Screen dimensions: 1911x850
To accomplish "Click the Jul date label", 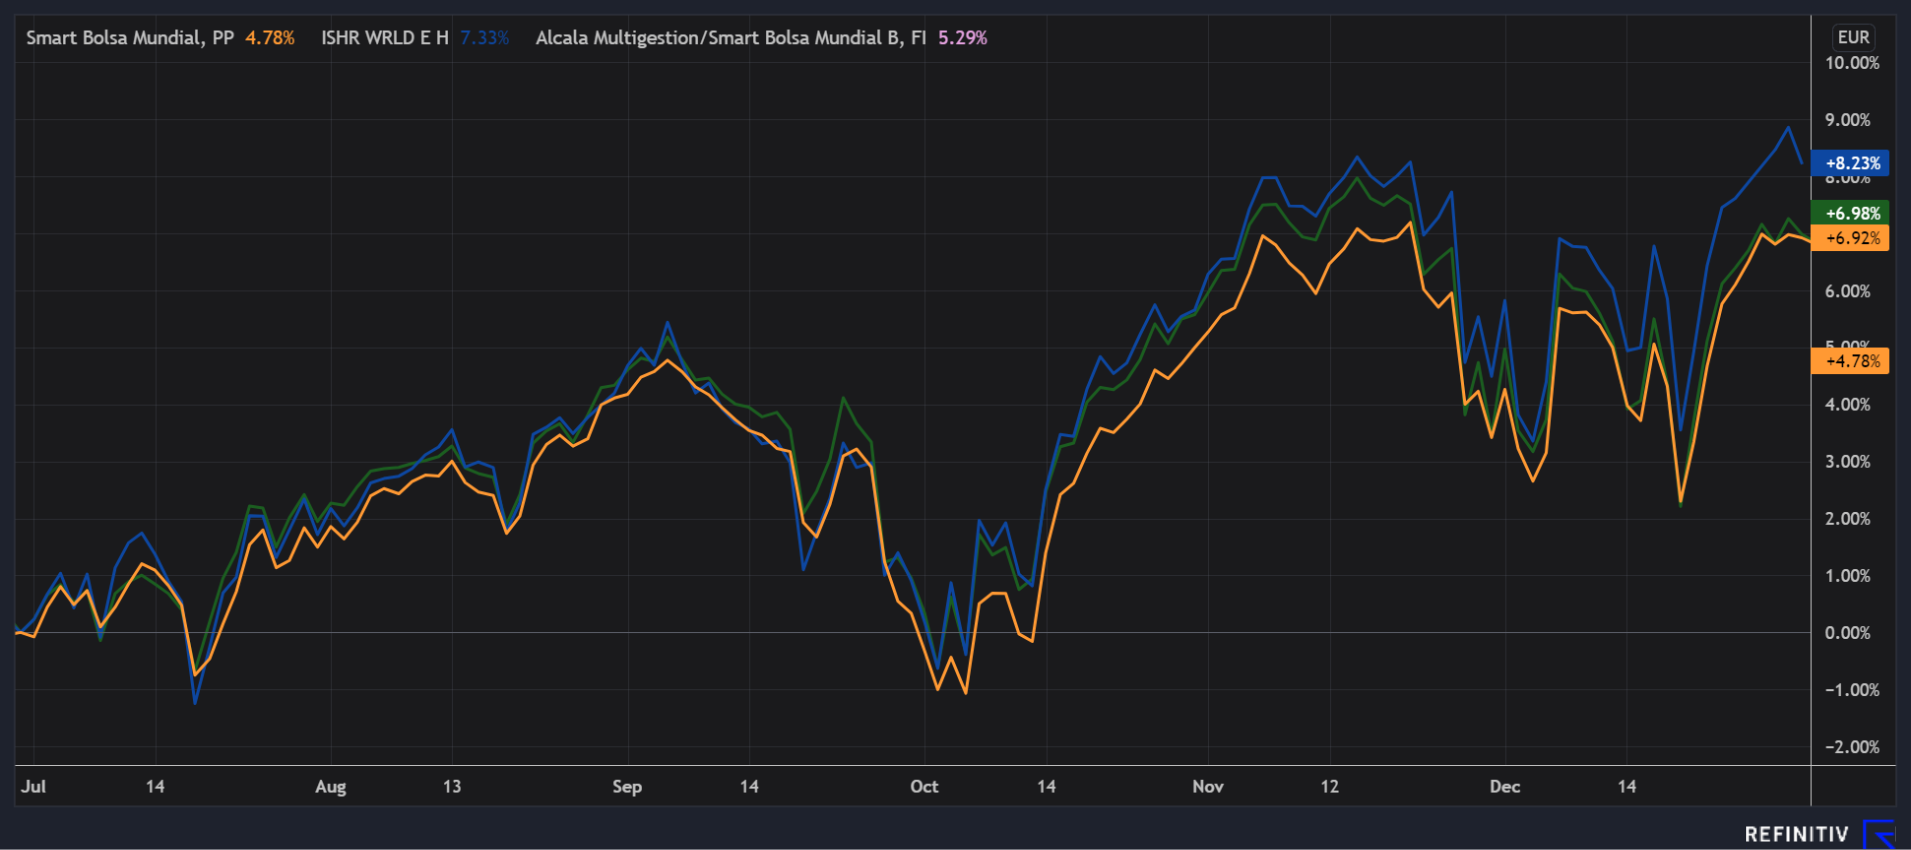I will click(x=33, y=786).
